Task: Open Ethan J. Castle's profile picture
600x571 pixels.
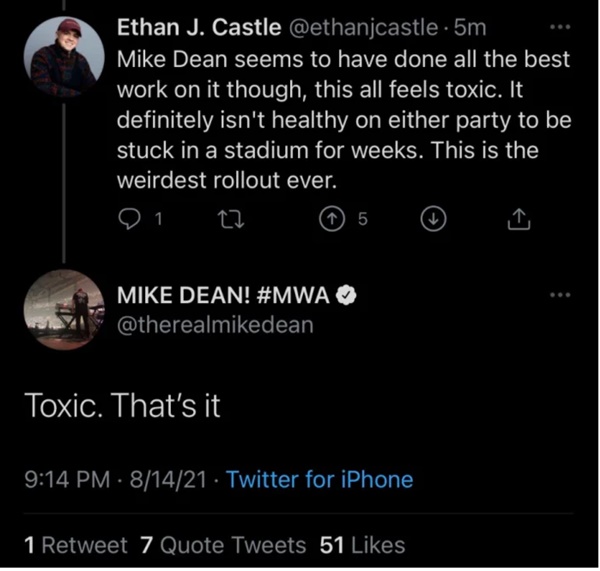Action: pos(62,57)
